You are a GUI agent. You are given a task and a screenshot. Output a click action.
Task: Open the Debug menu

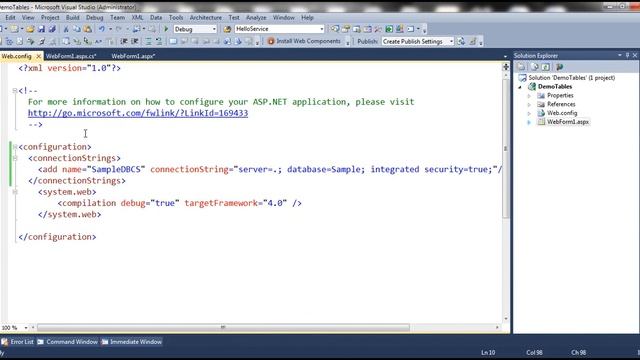[95, 18]
